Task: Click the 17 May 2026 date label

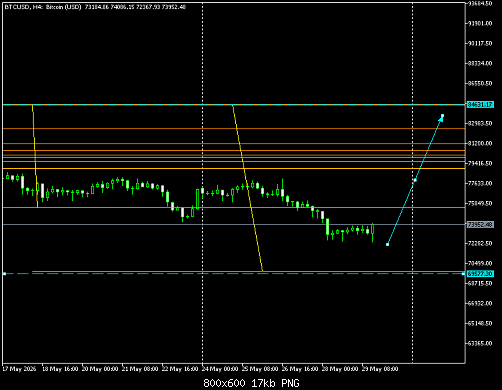Action: (19, 369)
